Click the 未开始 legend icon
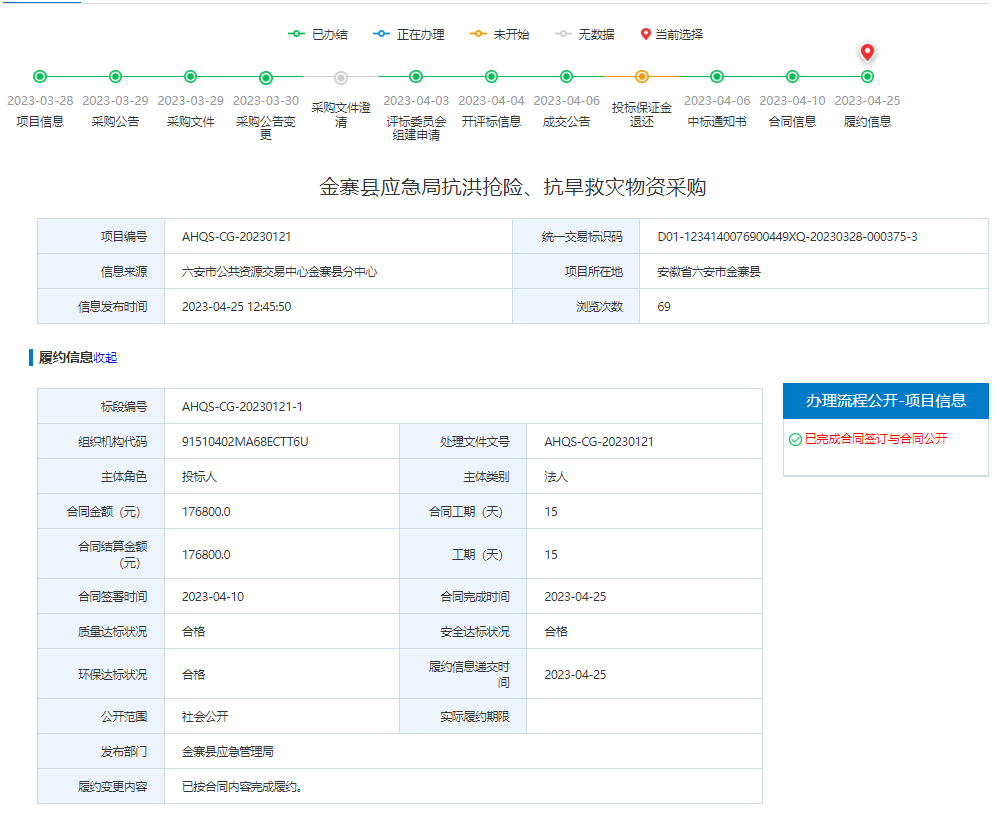1000x836 pixels. 478,34
